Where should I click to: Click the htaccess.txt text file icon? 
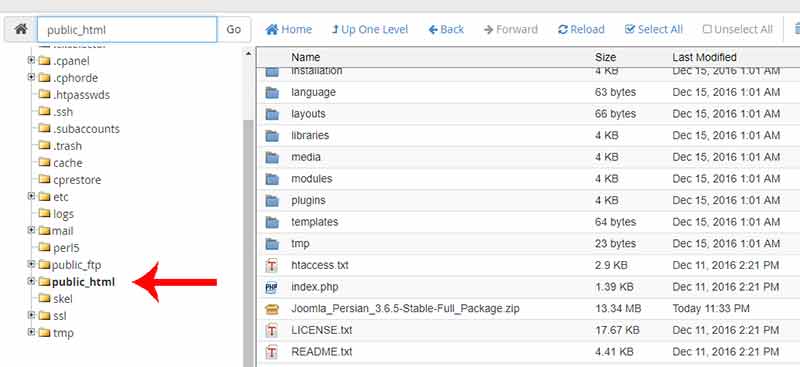272,265
